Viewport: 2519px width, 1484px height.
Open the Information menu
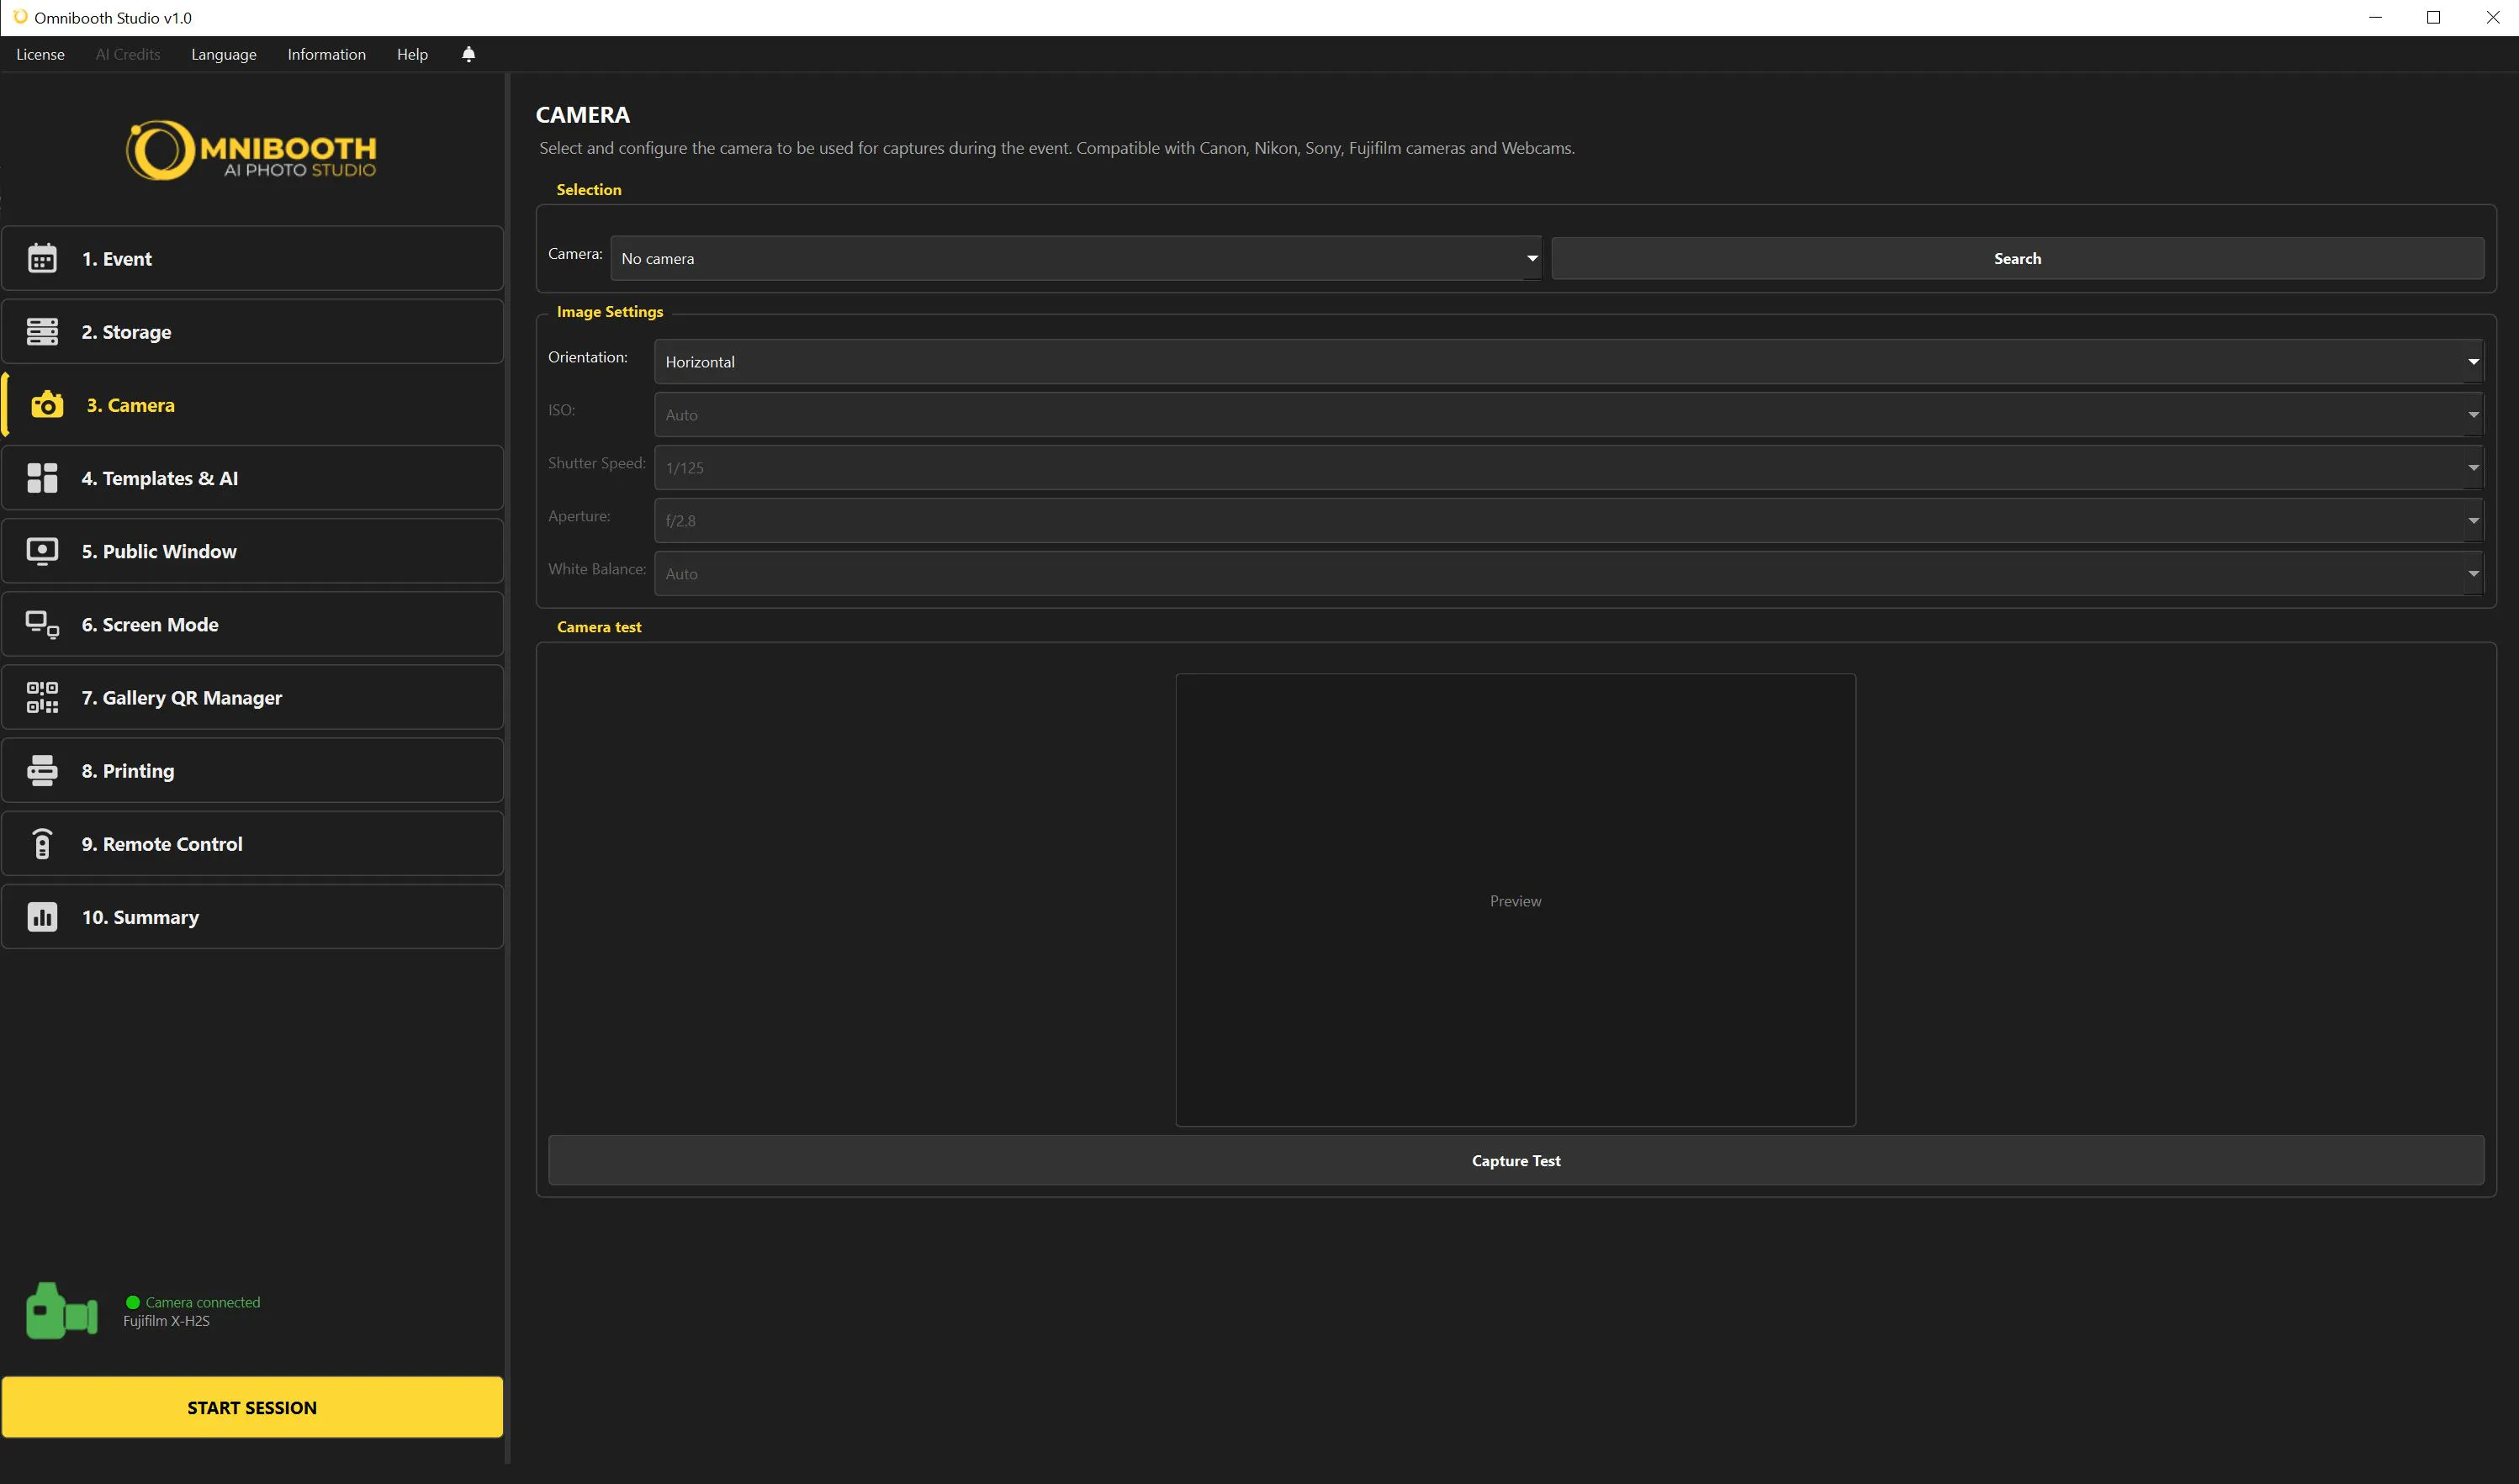point(326,54)
